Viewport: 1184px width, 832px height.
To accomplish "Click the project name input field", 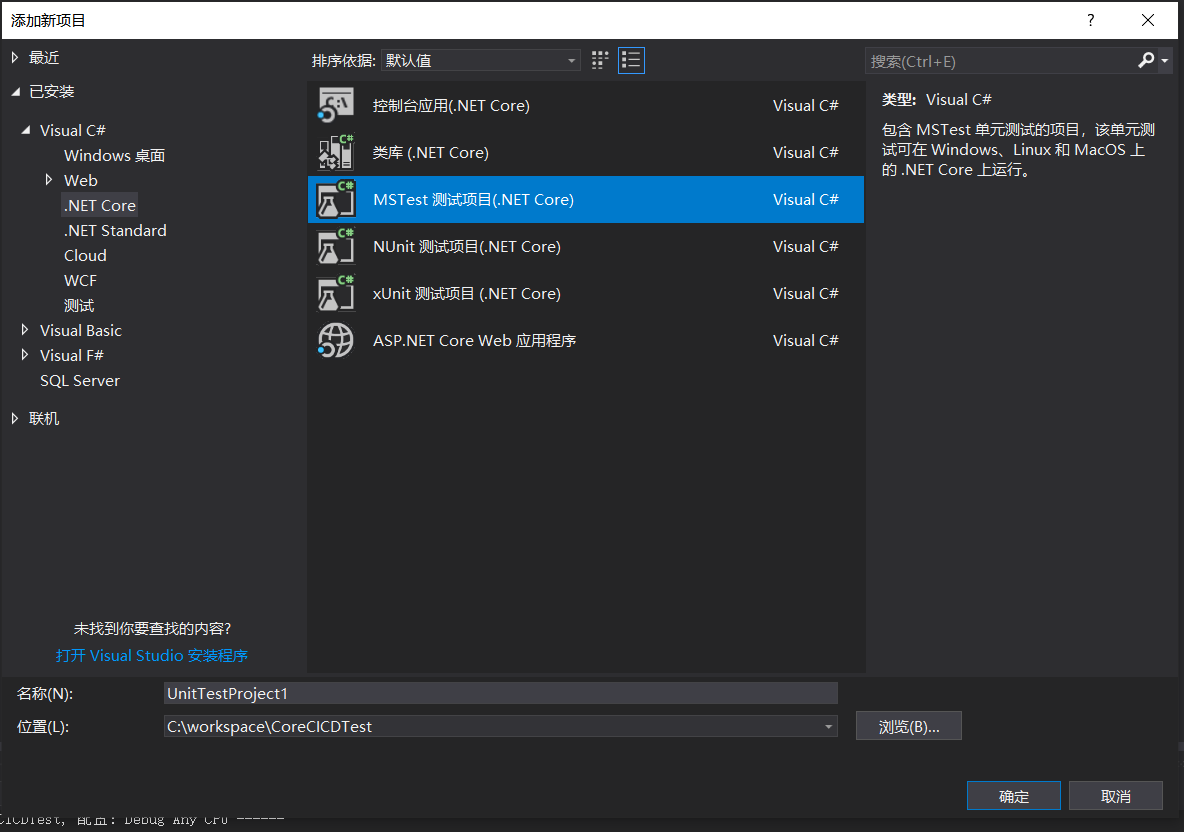I will (500, 693).
